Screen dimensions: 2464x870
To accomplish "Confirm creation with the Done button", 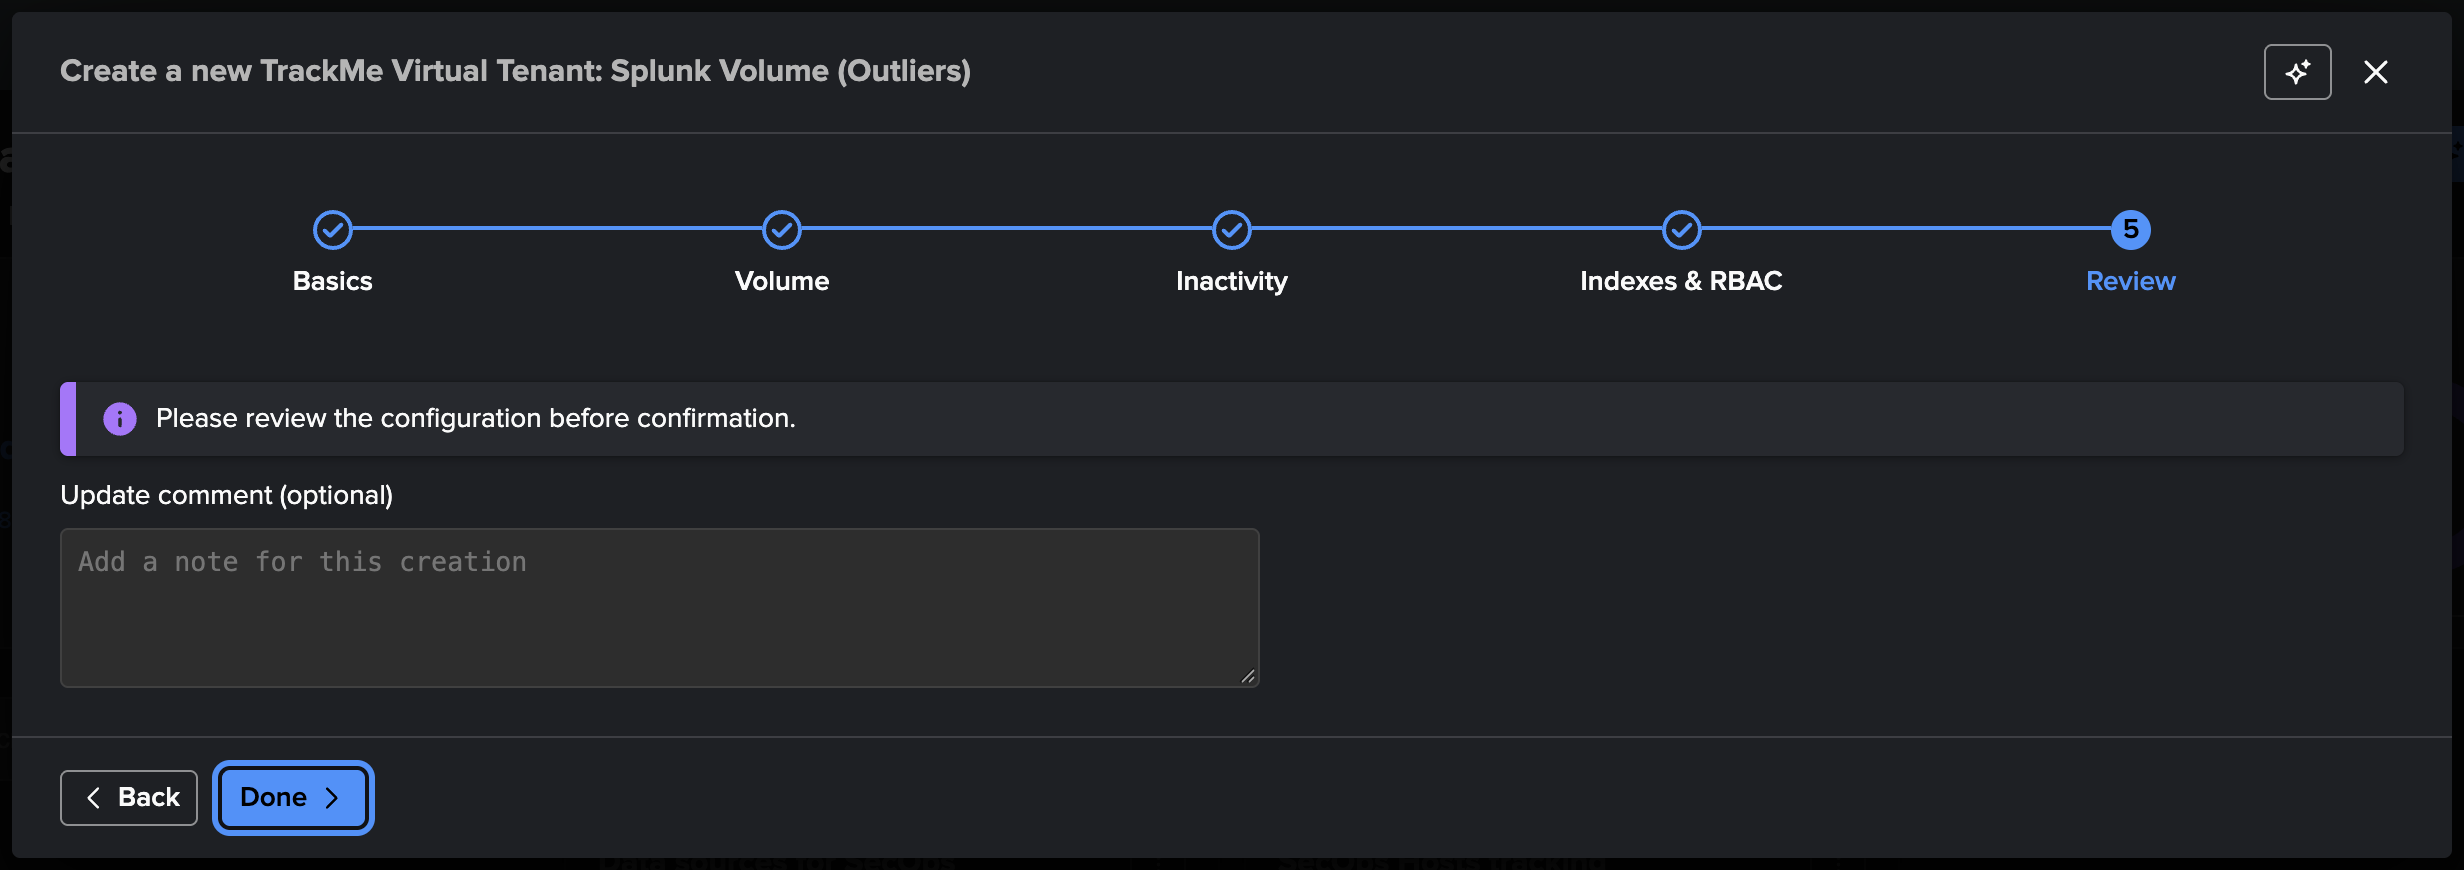I will (x=293, y=798).
